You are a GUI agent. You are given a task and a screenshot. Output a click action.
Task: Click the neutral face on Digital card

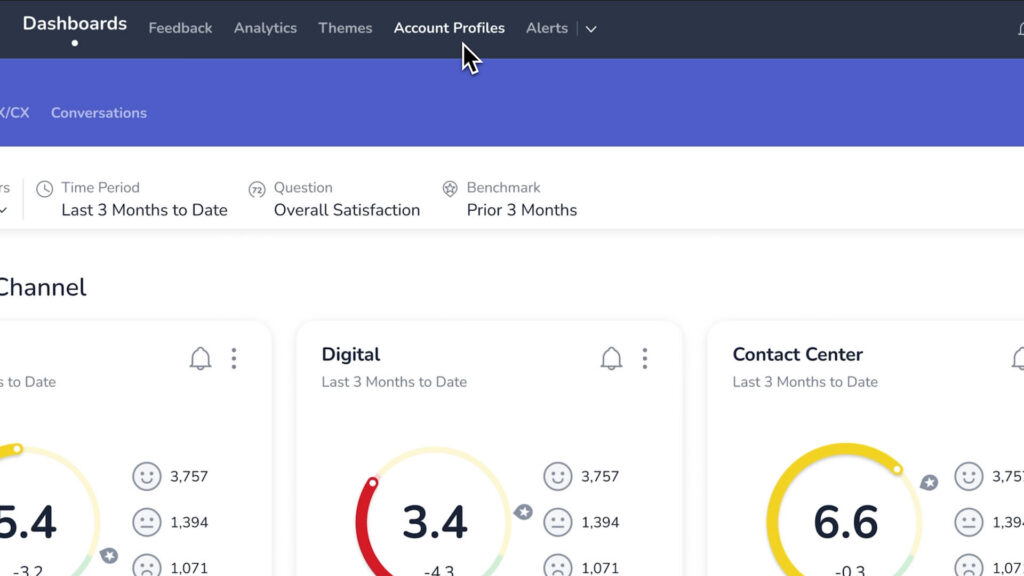(558, 522)
